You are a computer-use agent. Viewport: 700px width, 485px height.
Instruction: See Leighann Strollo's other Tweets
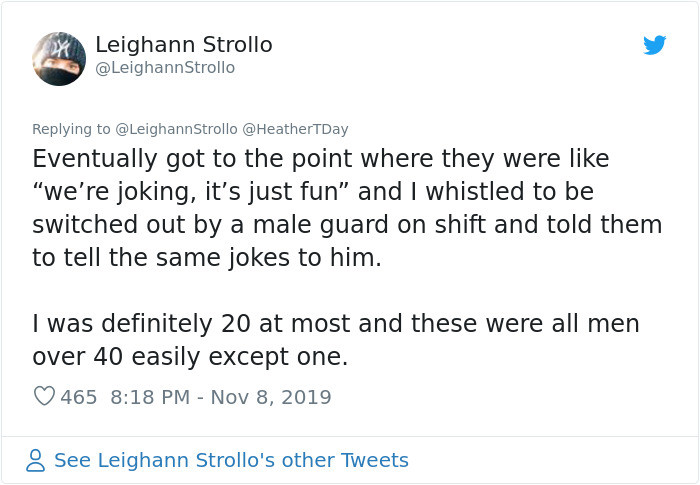(x=231, y=460)
